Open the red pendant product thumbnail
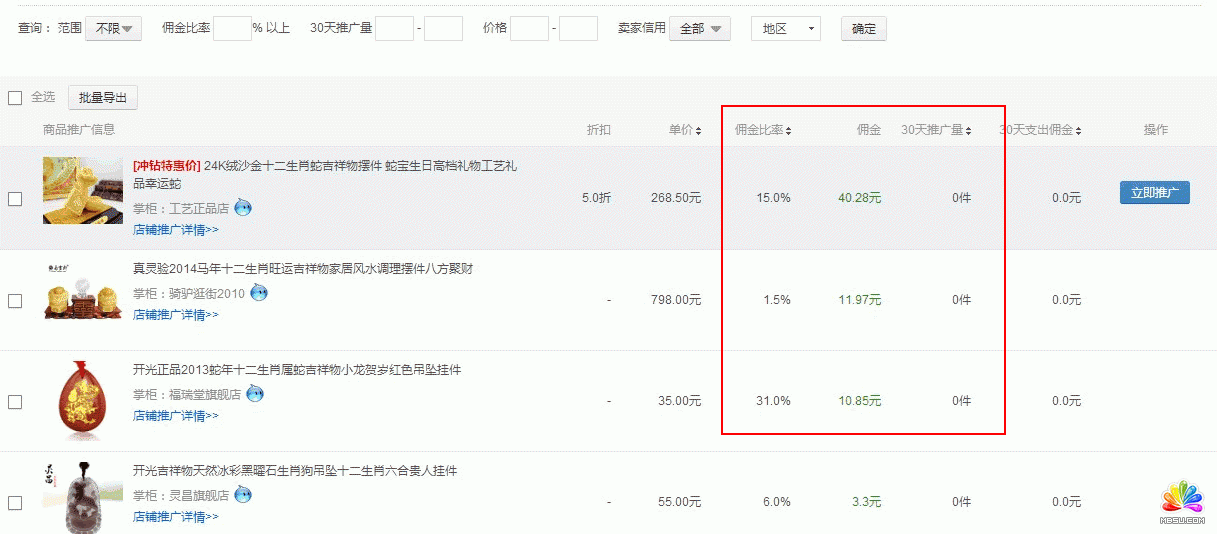 (83, 400)
